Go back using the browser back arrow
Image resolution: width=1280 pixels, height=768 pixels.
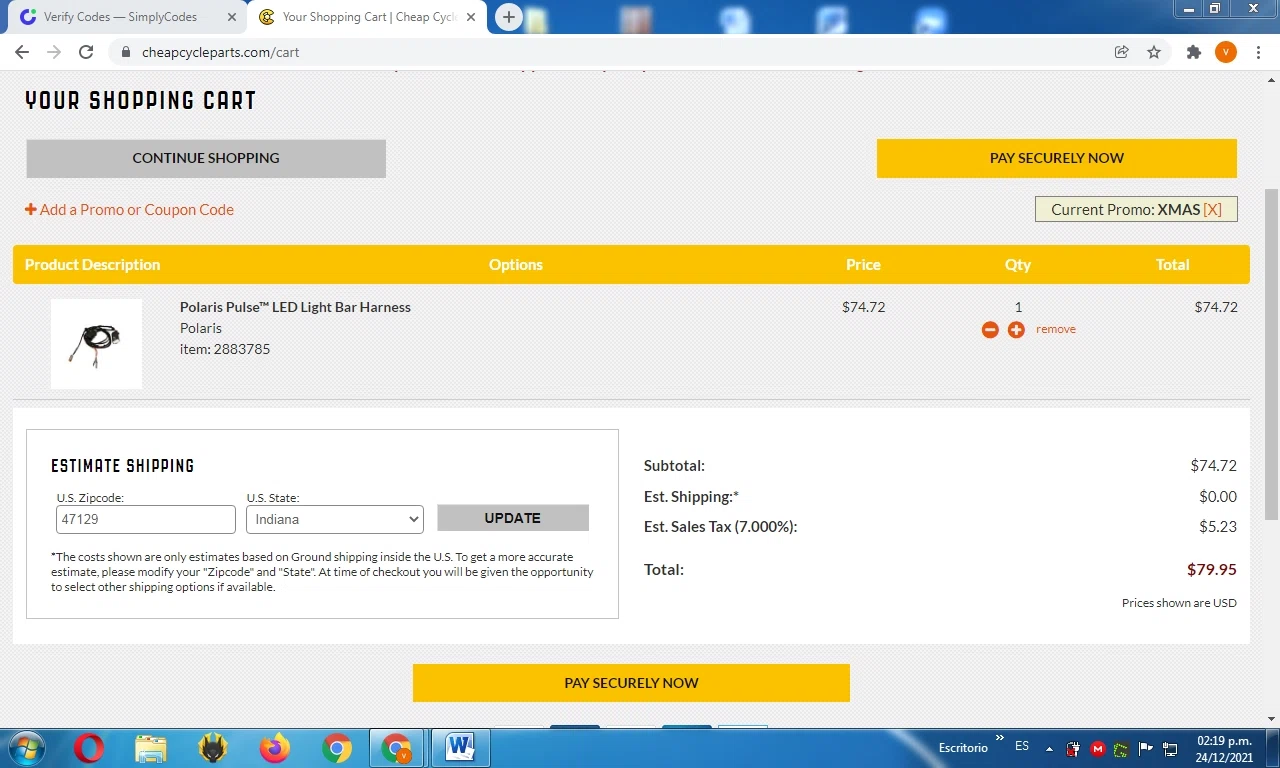[x=22, y=52]
